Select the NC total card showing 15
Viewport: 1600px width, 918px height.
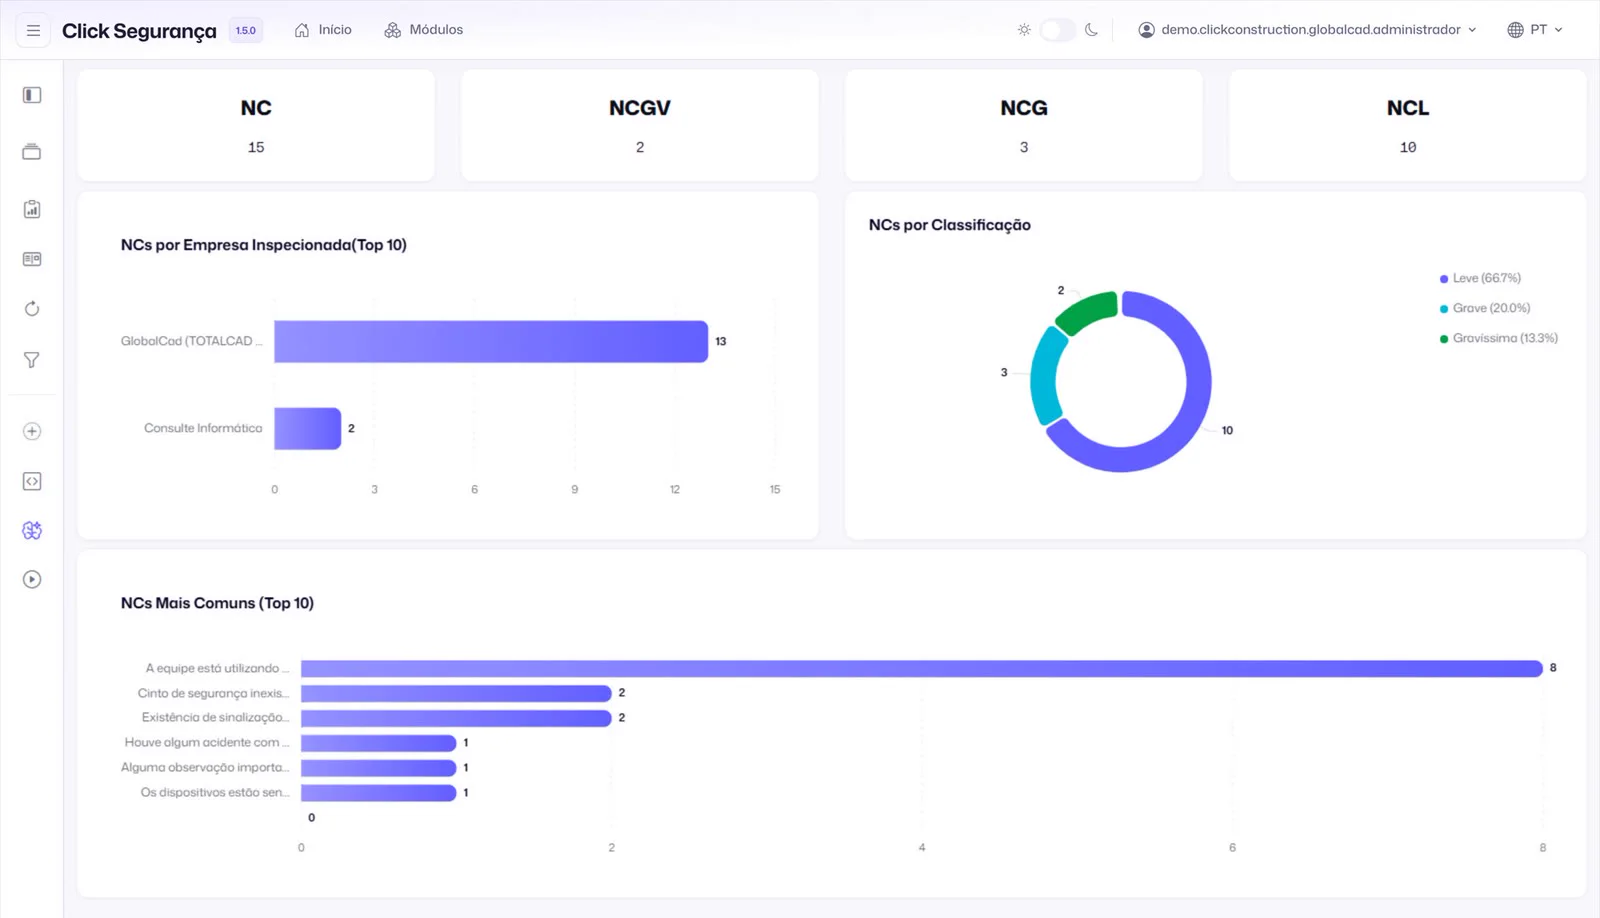point(256,126)
